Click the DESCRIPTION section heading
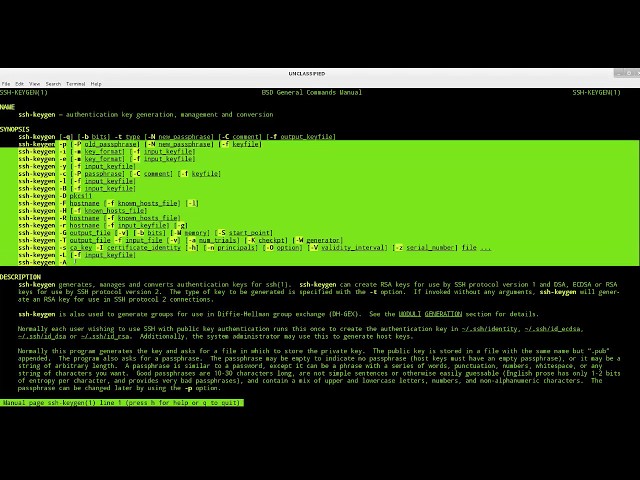This screenshot has height=480, width=640. (x=20, y=277)
